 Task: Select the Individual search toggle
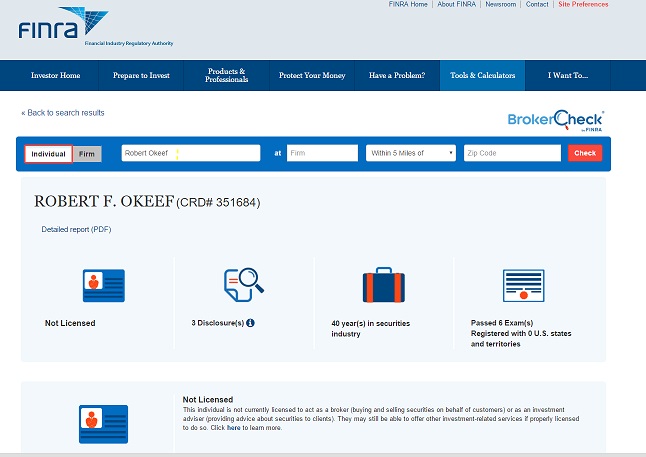(x=49, y=154)
